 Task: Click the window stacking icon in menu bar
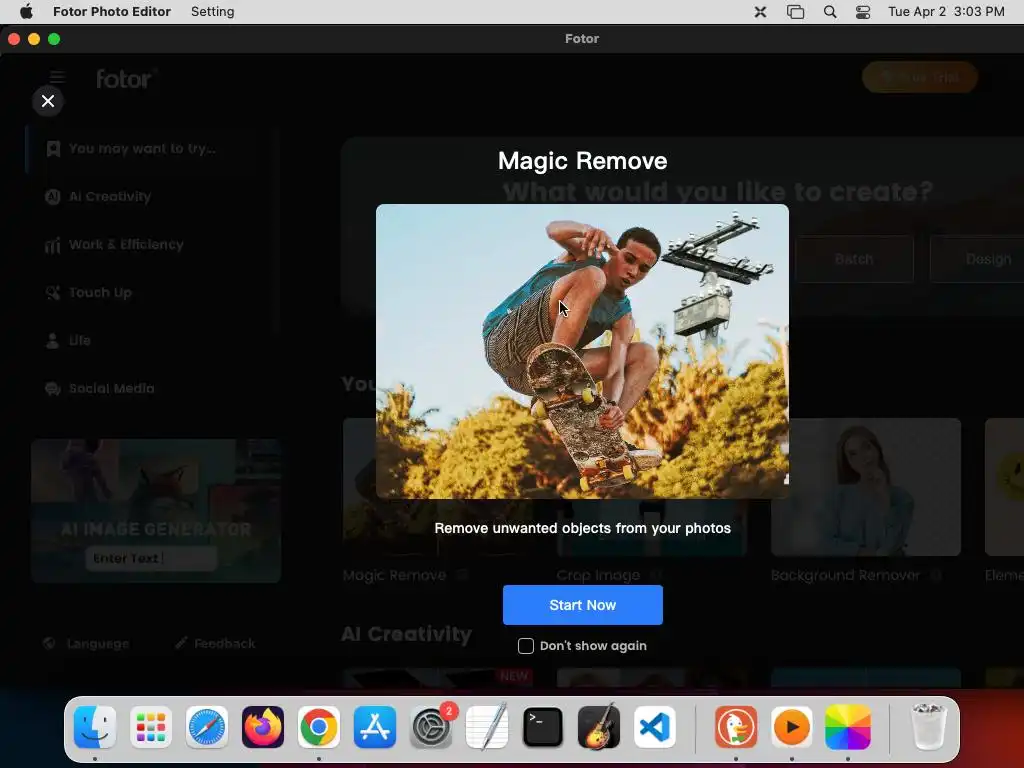[795, 12]
